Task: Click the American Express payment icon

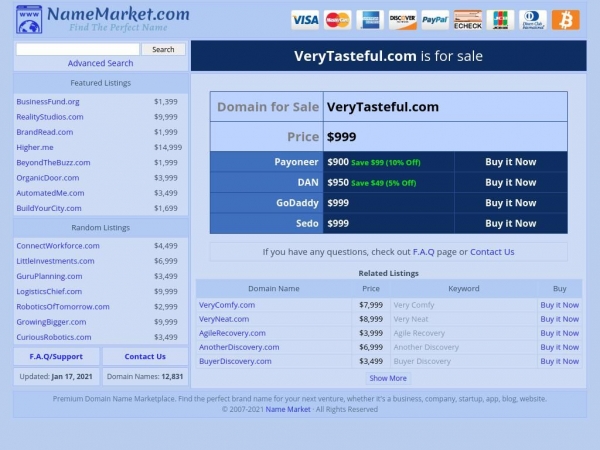Action: 370,20
